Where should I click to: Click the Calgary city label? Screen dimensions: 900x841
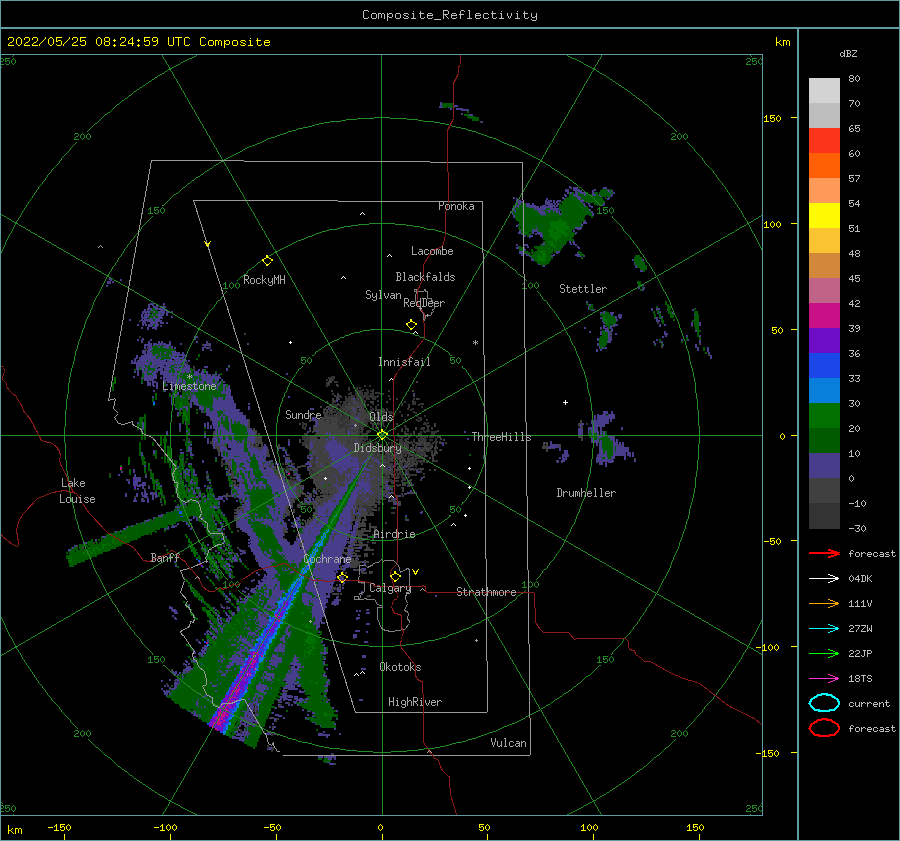pyautogui.click(x=390, y=588)
